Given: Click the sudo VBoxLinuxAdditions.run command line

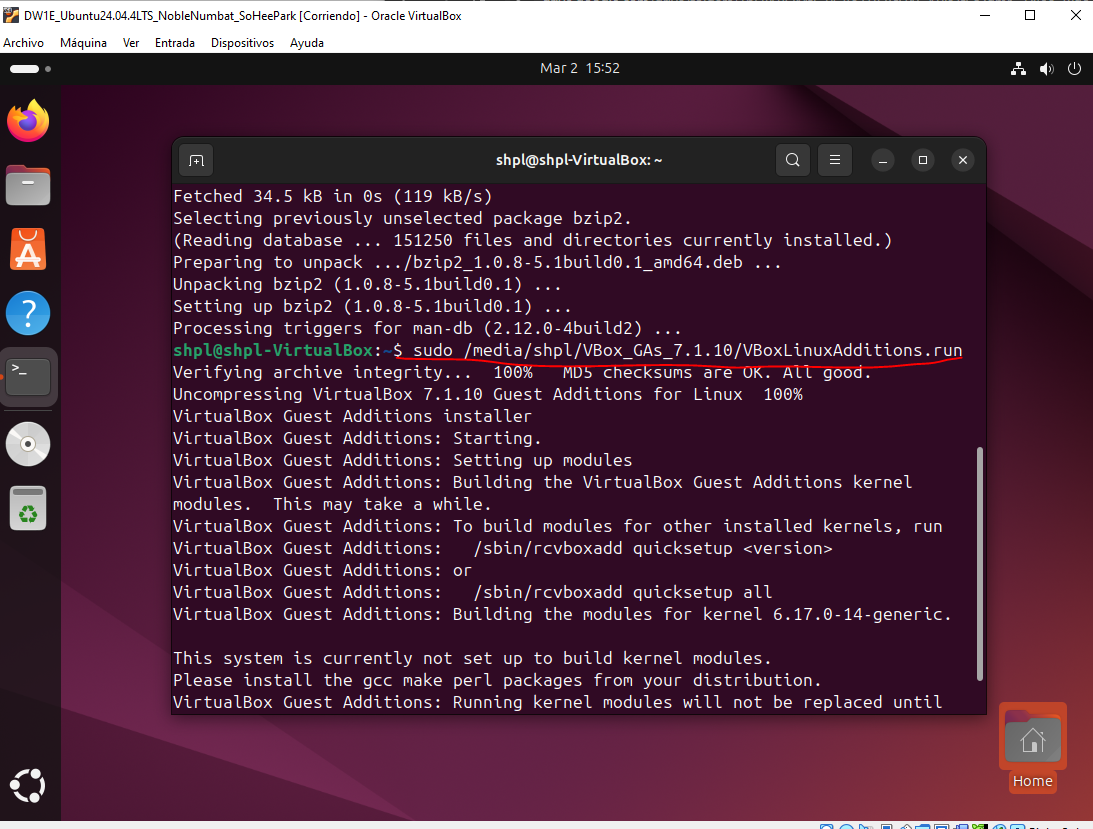Looking at the screenshot, I should pos(567,350).
